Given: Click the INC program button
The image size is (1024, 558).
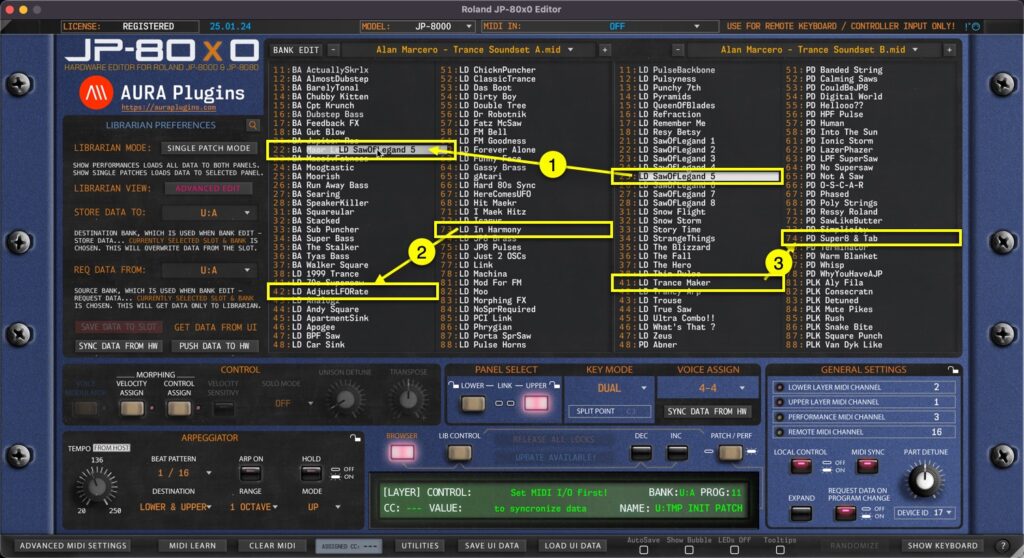Looking at the screenshot, I should point(677,452).
